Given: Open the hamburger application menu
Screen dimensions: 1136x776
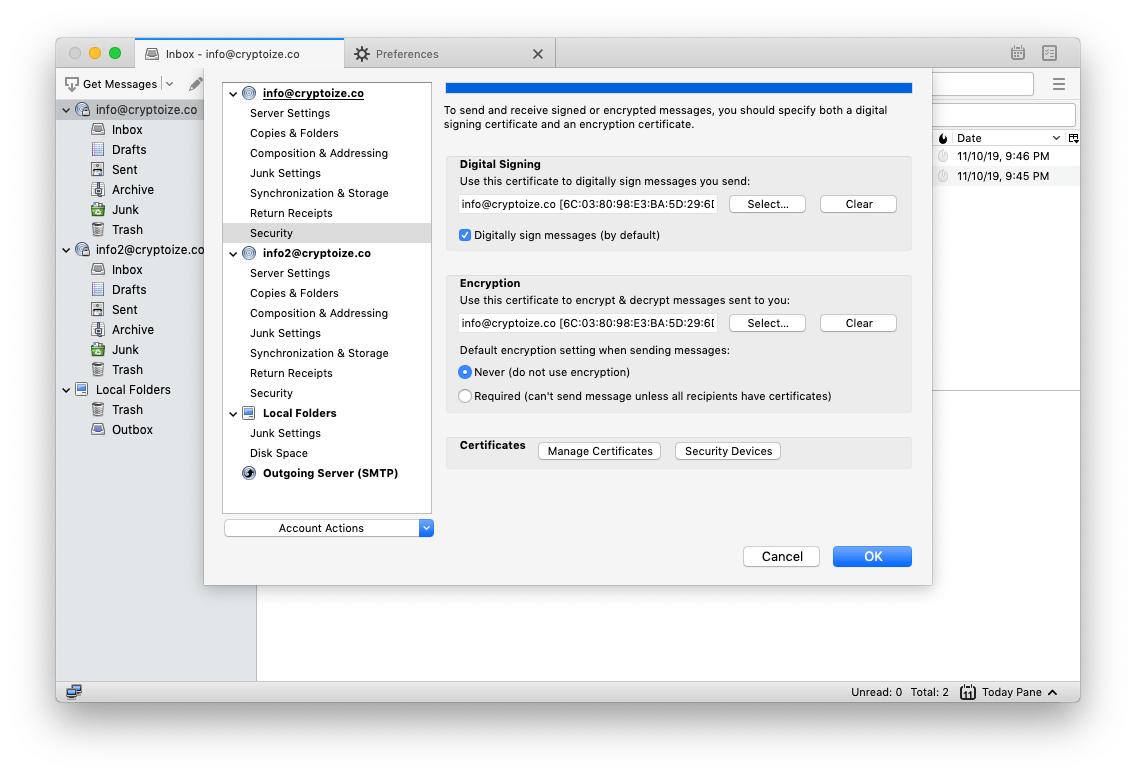Looking at the screenshot, I should click(x=1058, y=84).
